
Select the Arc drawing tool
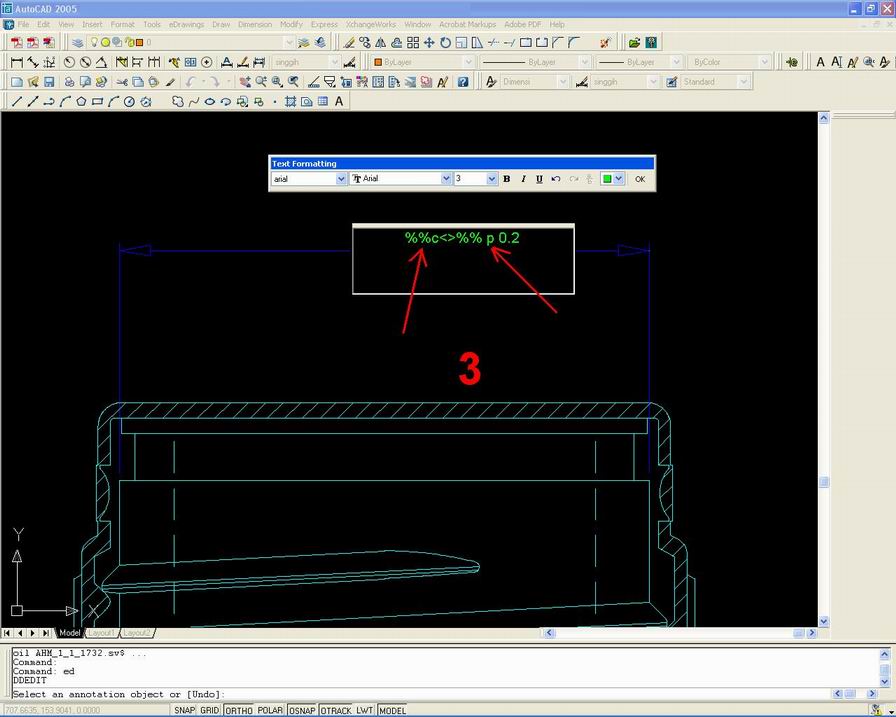point(115,101)
